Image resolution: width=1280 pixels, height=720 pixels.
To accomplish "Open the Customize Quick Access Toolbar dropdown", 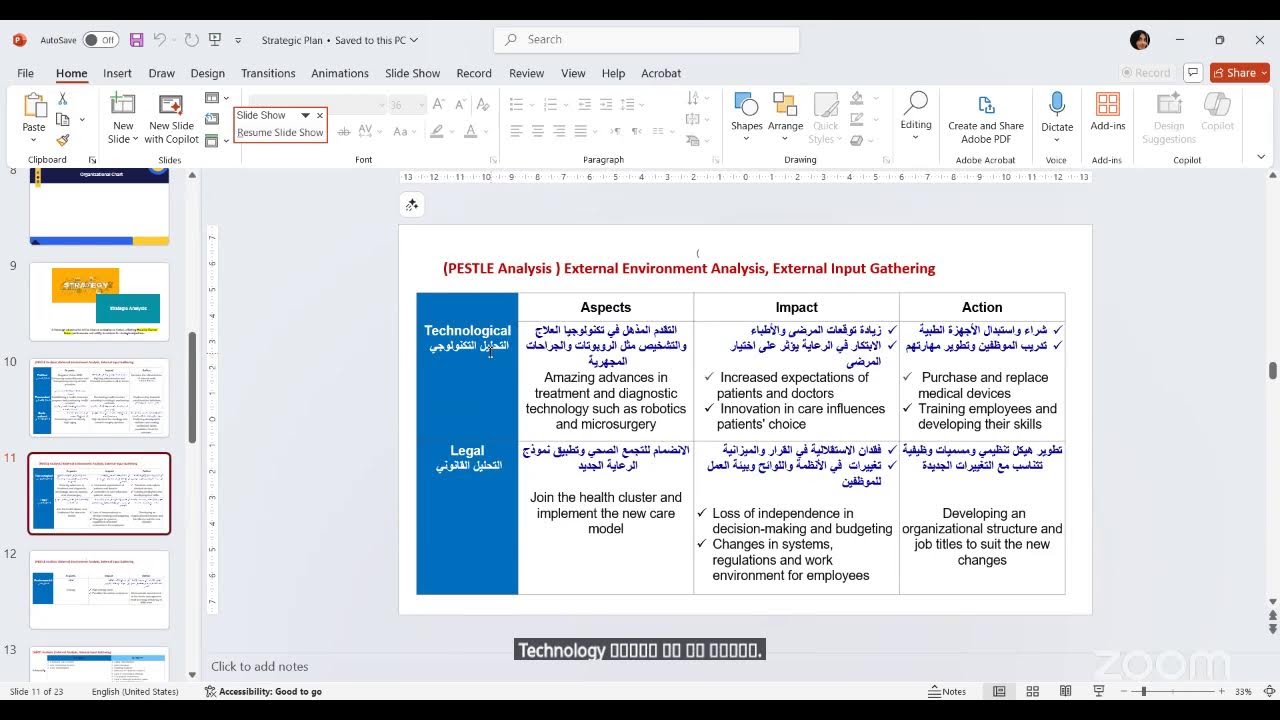I will click(238, 40).
